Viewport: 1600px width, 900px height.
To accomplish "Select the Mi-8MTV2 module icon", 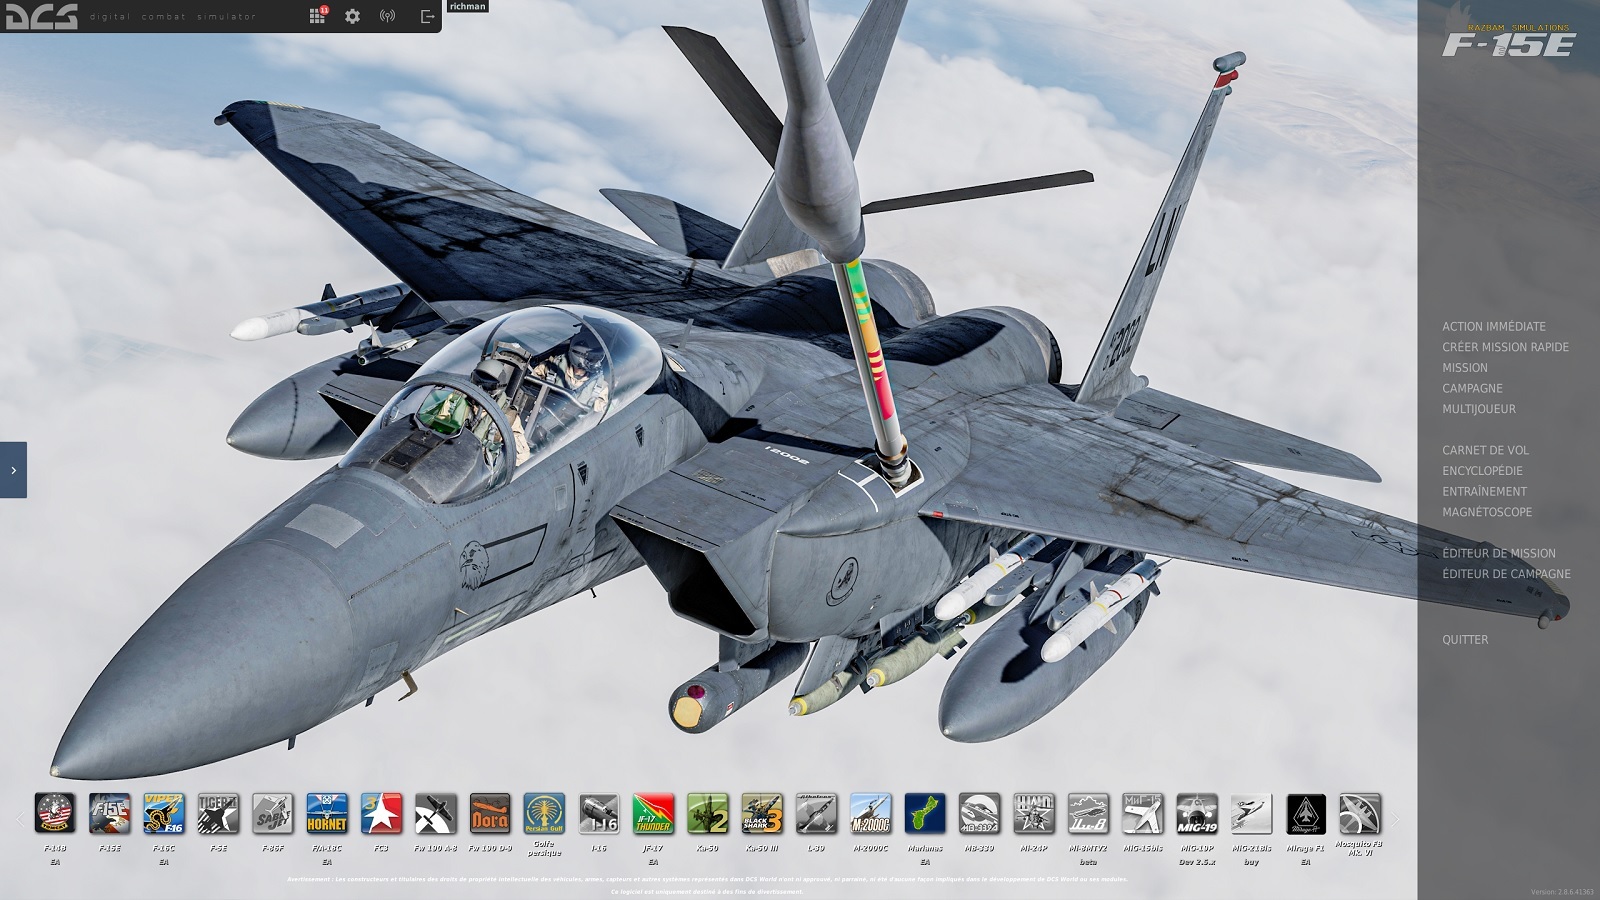I will (x=1088, y=813).
